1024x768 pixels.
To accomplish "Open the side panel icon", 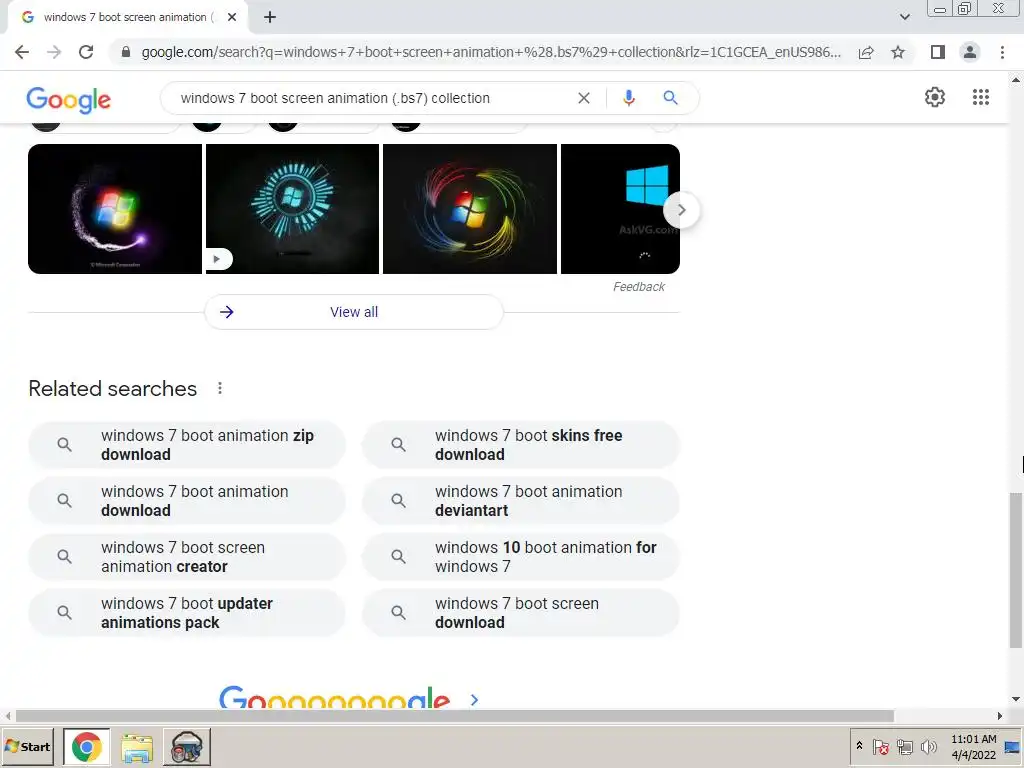I will tap(938, 52).
